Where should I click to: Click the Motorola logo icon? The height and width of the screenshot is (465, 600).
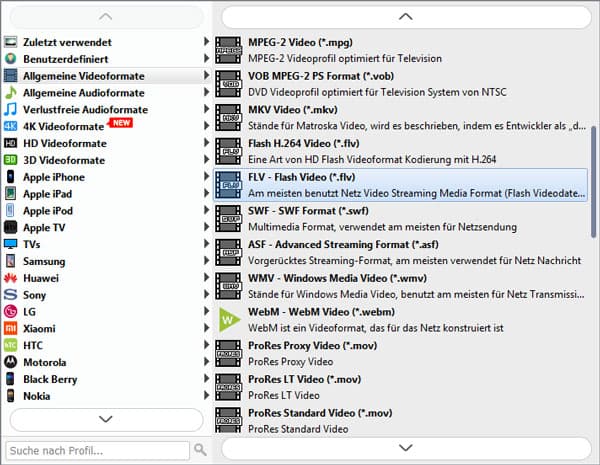click(11, 362)
